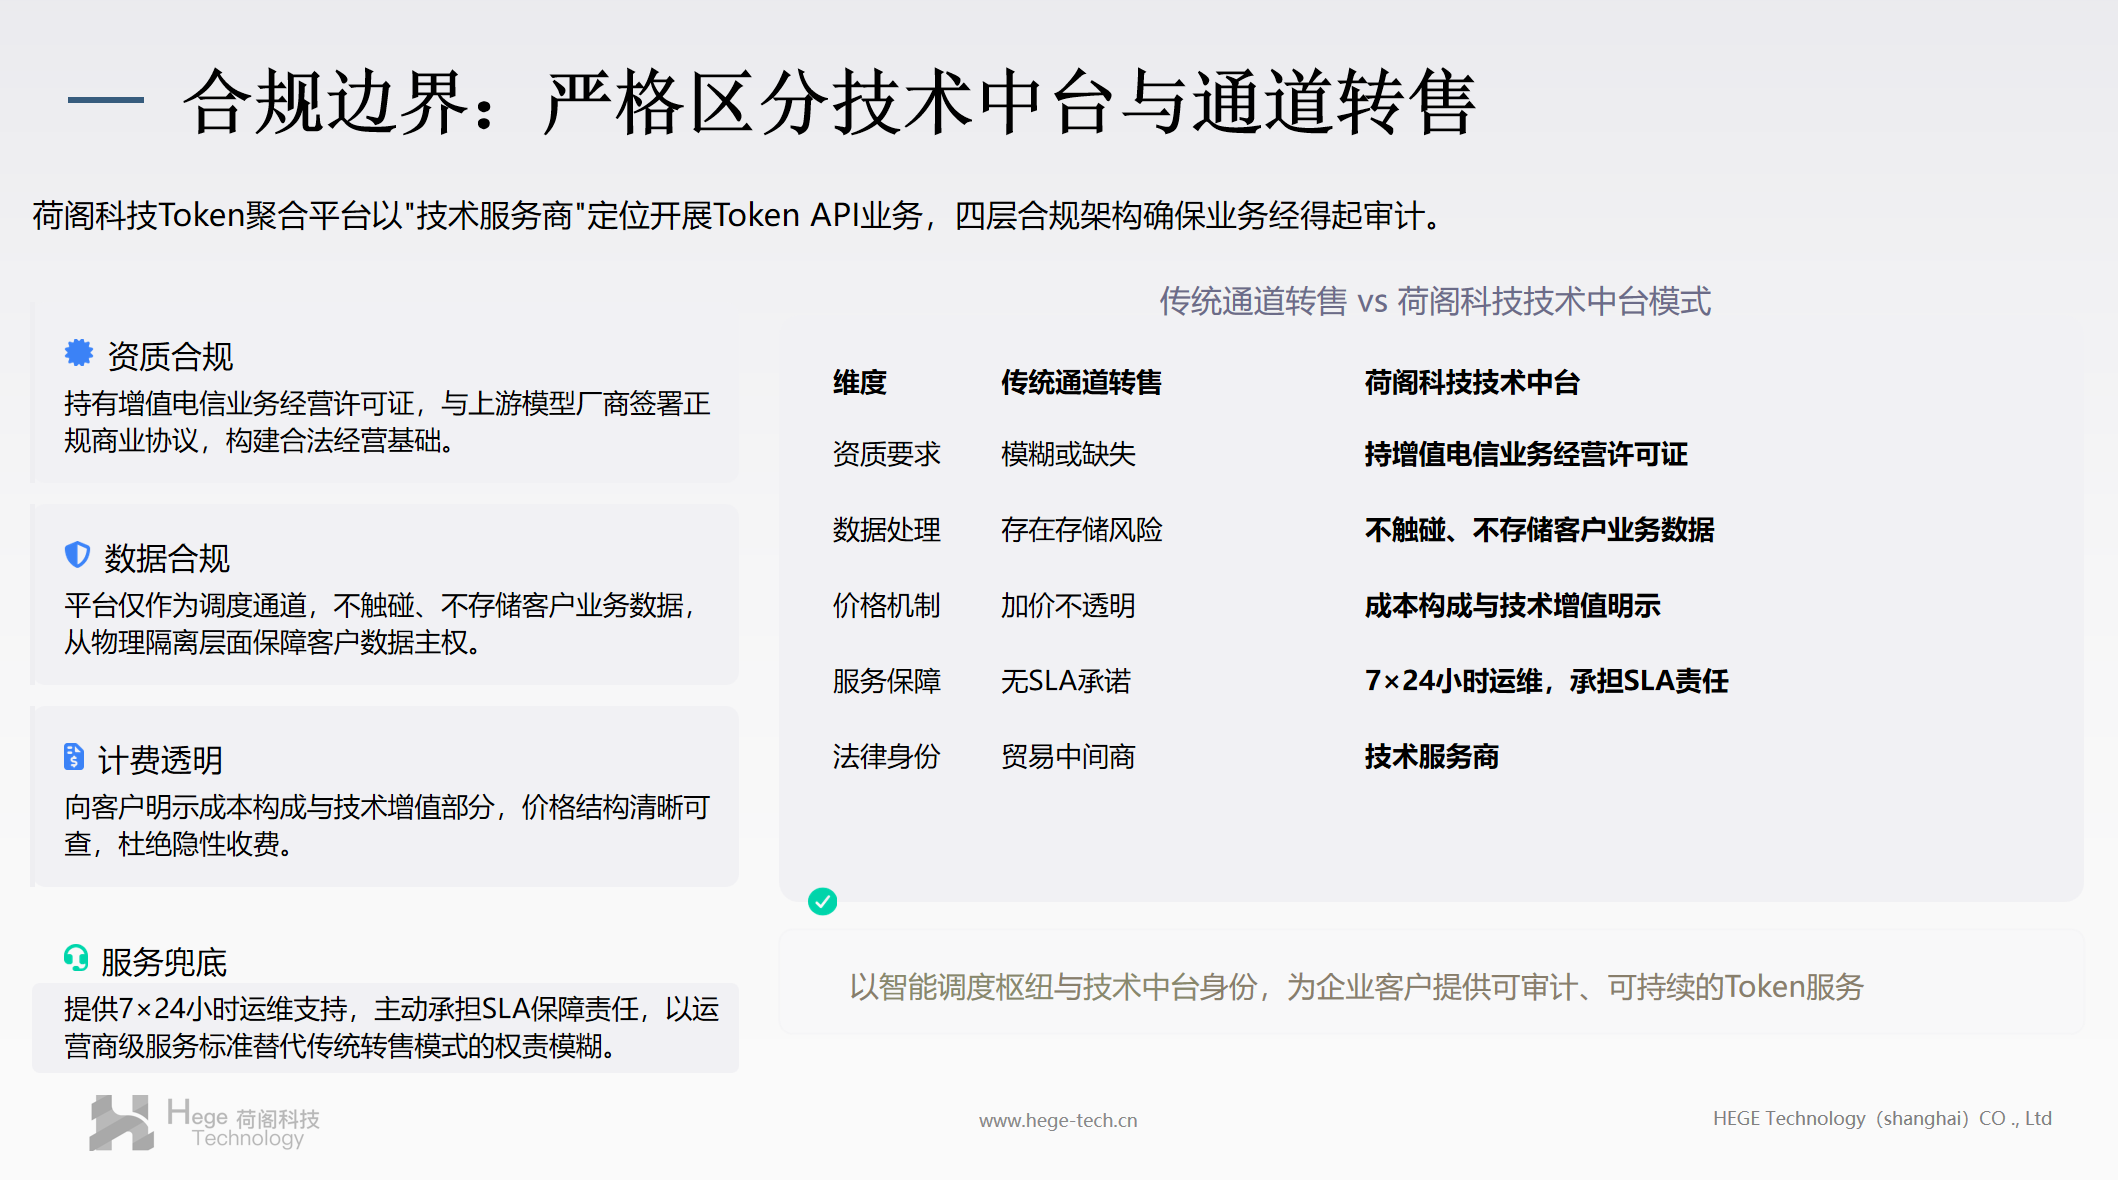Viewport: 2118px width, 1180px height.
Task: Click the summary line starting 以智能调度枢纽
Action: click(x=1357, y=987)
